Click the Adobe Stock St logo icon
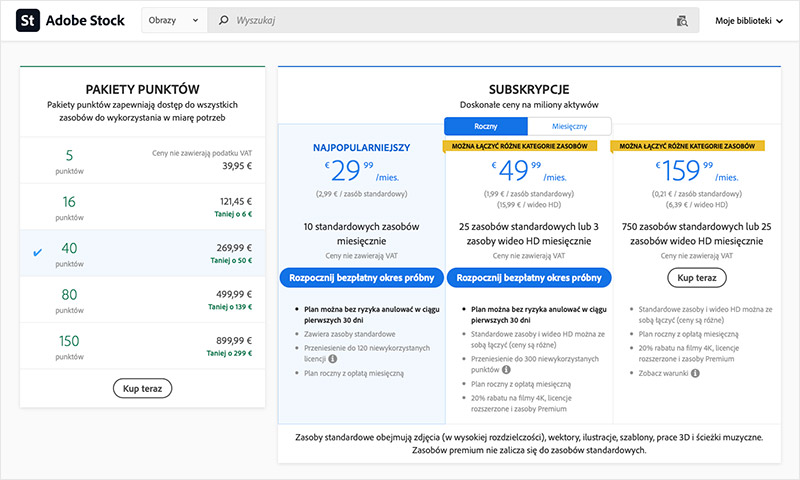Screen dimensions: 800x480 click(28, 20)
